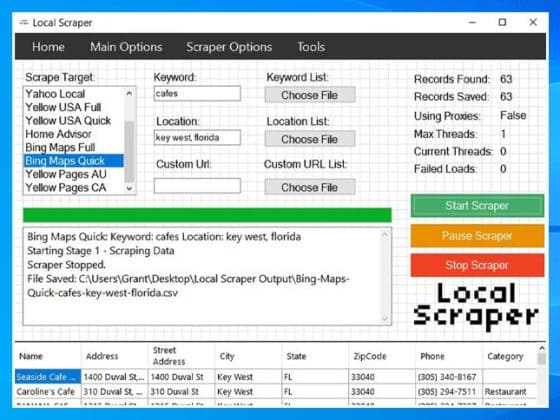Image resolution: width=560 pixels, height=420 pixels.
Task: Minimize the Local Scraper window
Action: (x=472, y=22)
